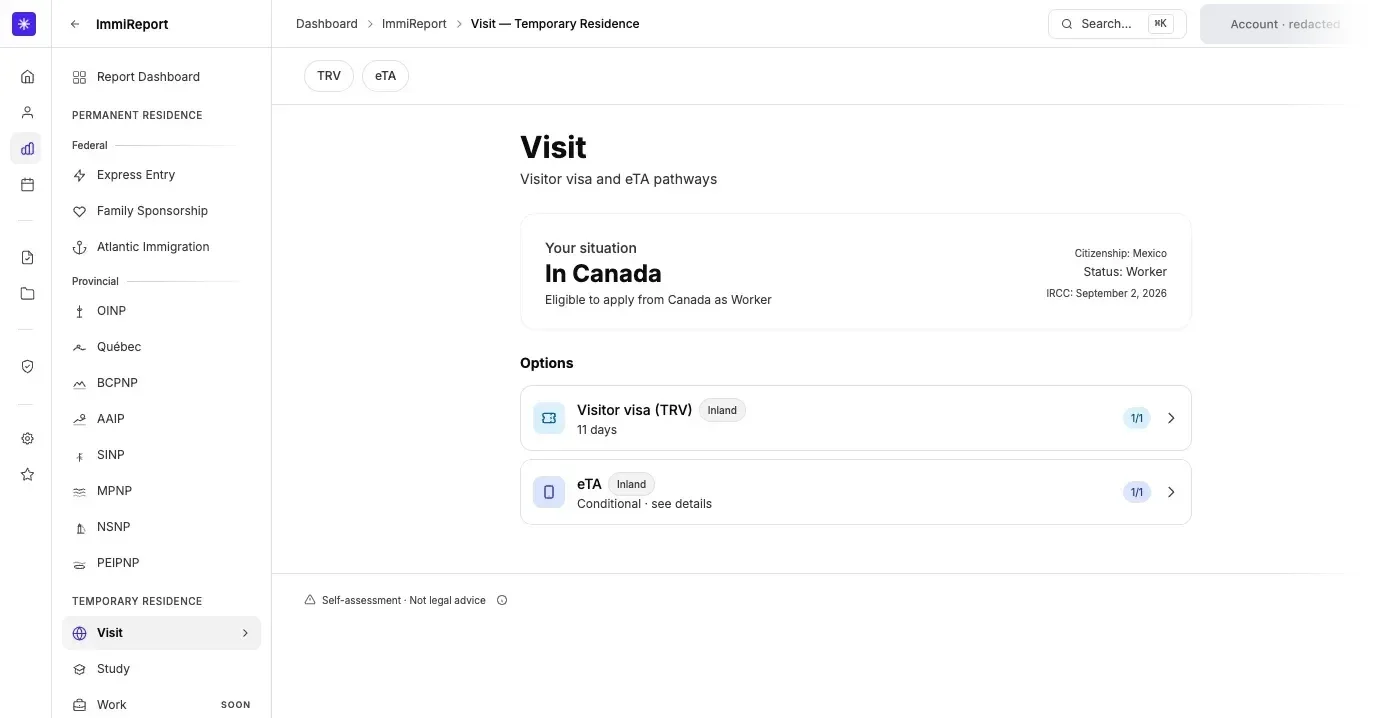Open Family Sponsorship sidebar item
This screenshot has height=718, width=1383.
161,211
